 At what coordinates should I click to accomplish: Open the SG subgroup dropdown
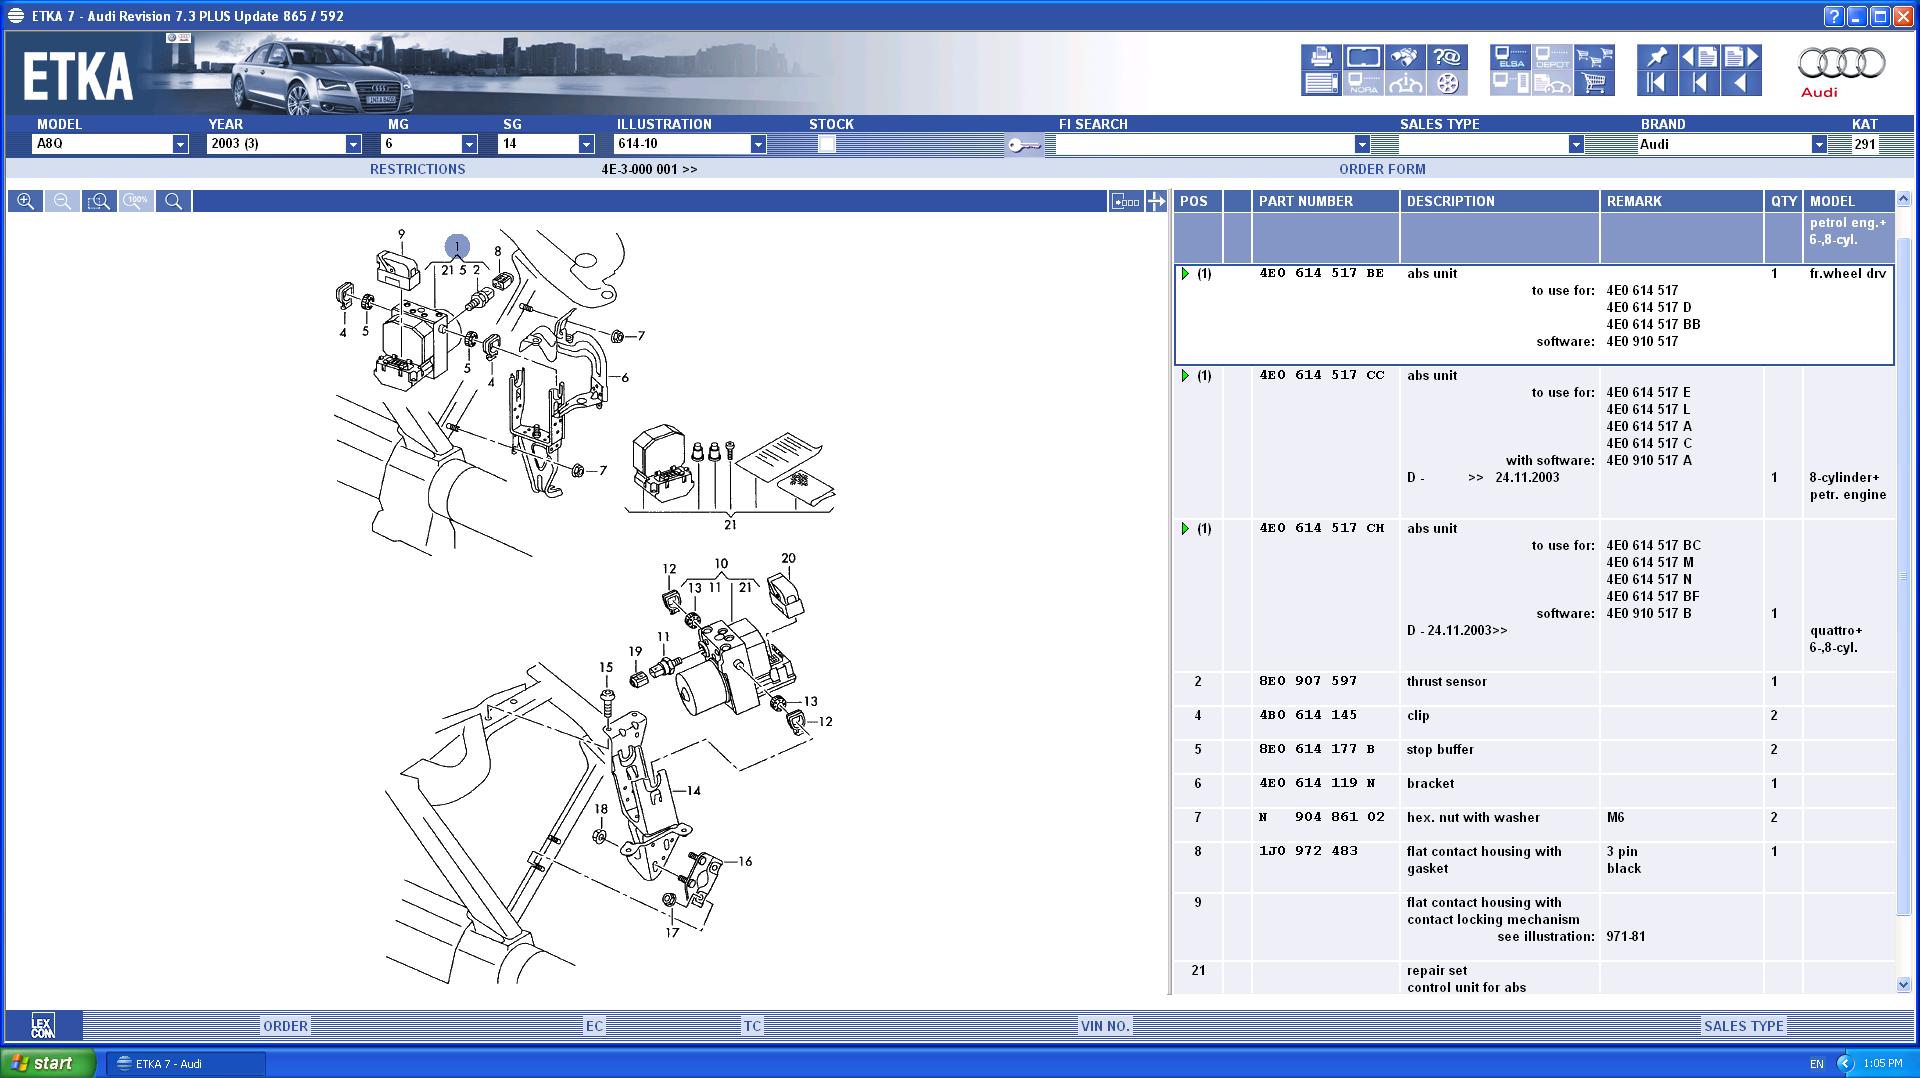586,144
